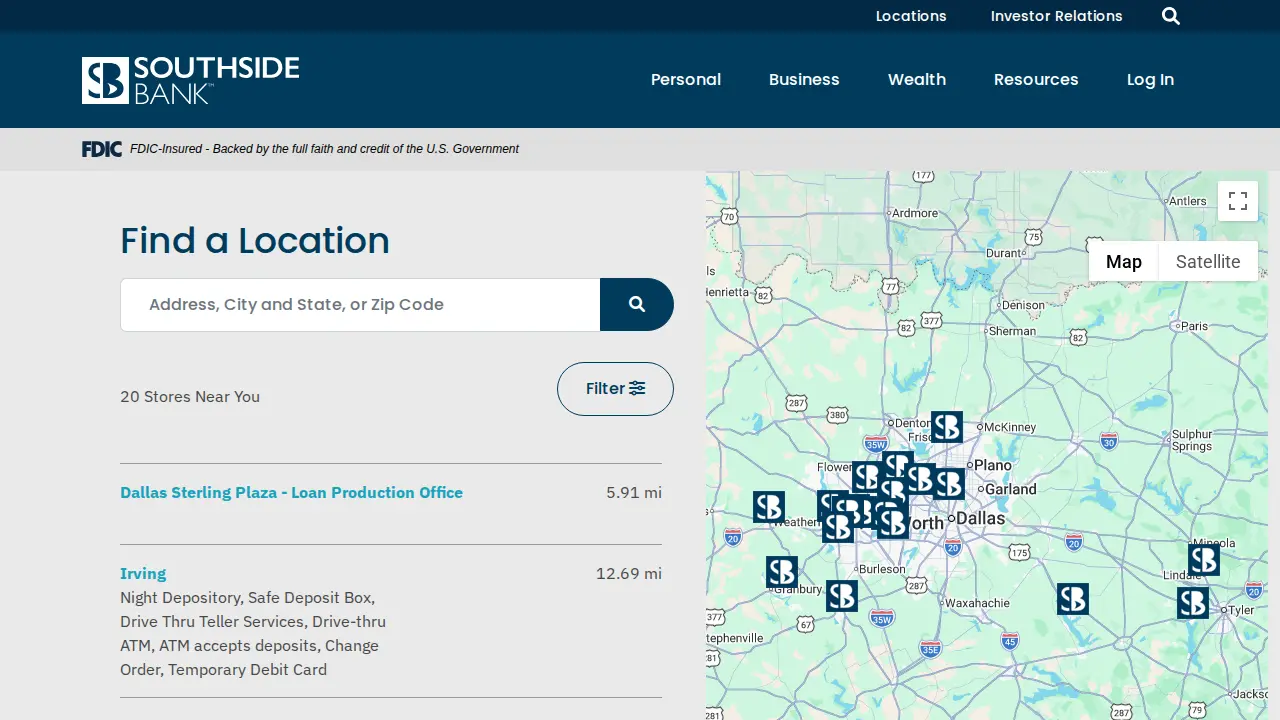This screenshot has width=1280, height=720.
Task: Select the bank marker near McKinney
Action: point(947,427)
